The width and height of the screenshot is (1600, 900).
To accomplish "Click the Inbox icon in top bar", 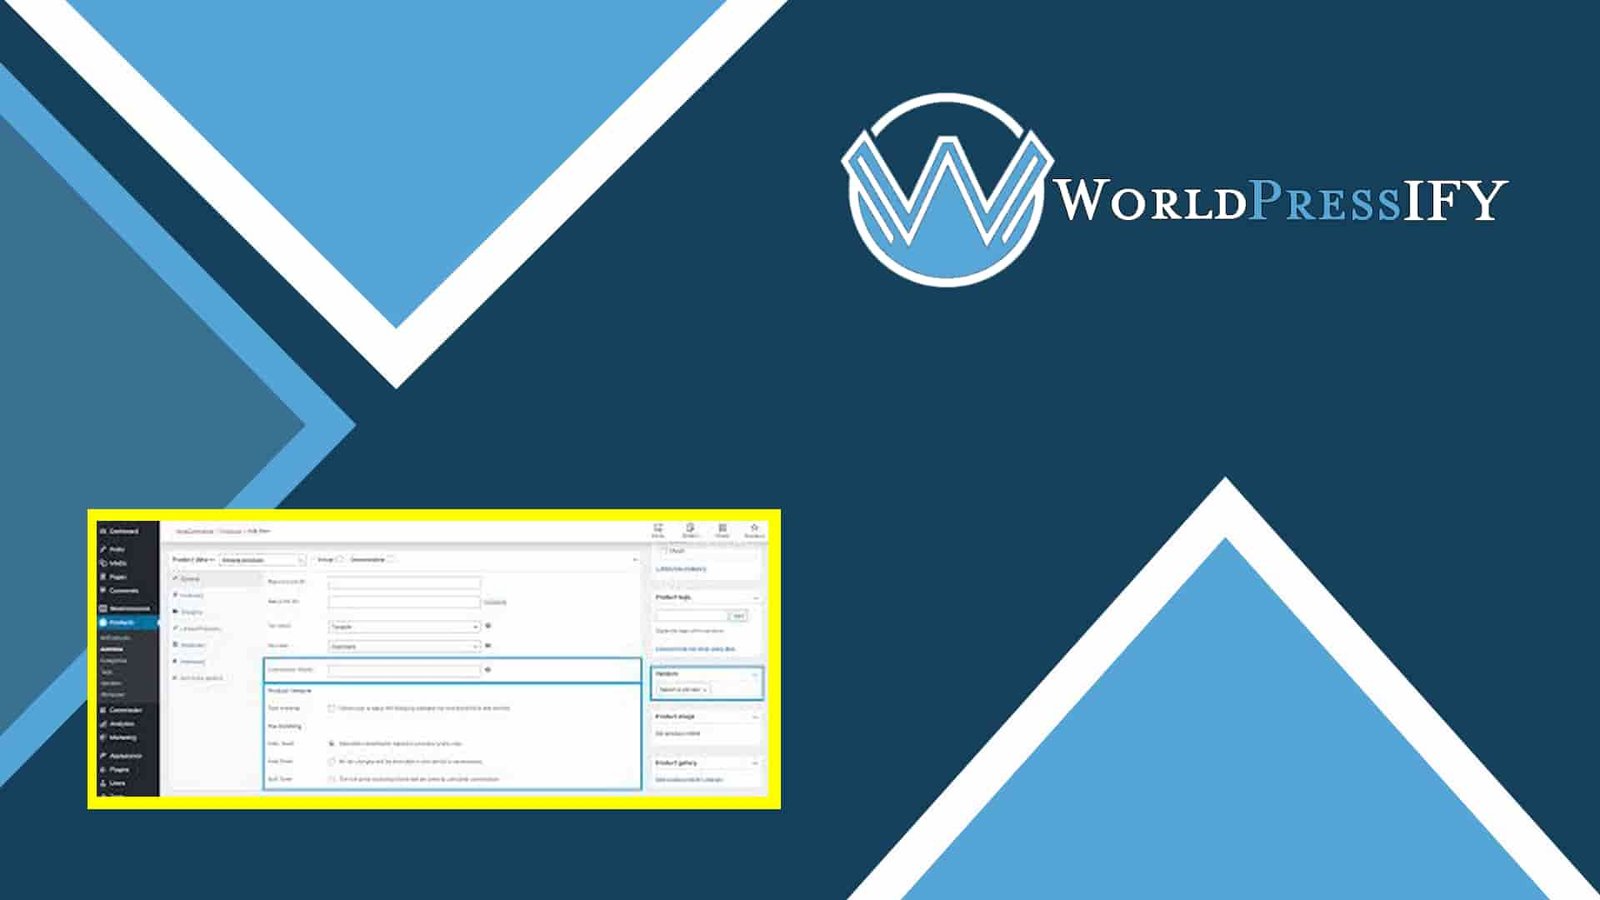I will click(x=658, y=530).
